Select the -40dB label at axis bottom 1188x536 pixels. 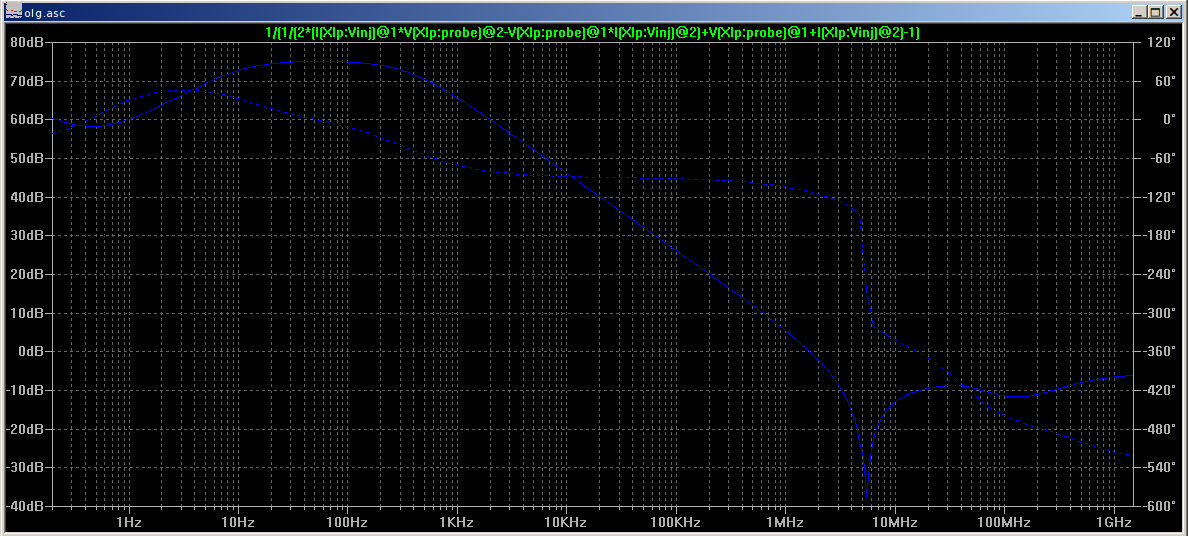(x=27, y=506)
